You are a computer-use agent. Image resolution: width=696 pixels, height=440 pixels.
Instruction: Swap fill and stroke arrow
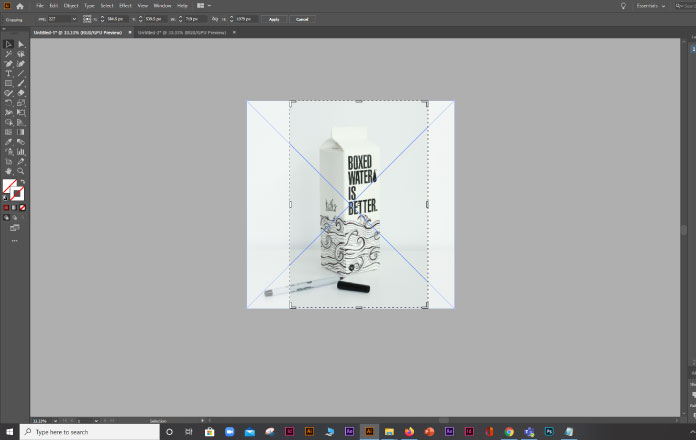point(23,182)
